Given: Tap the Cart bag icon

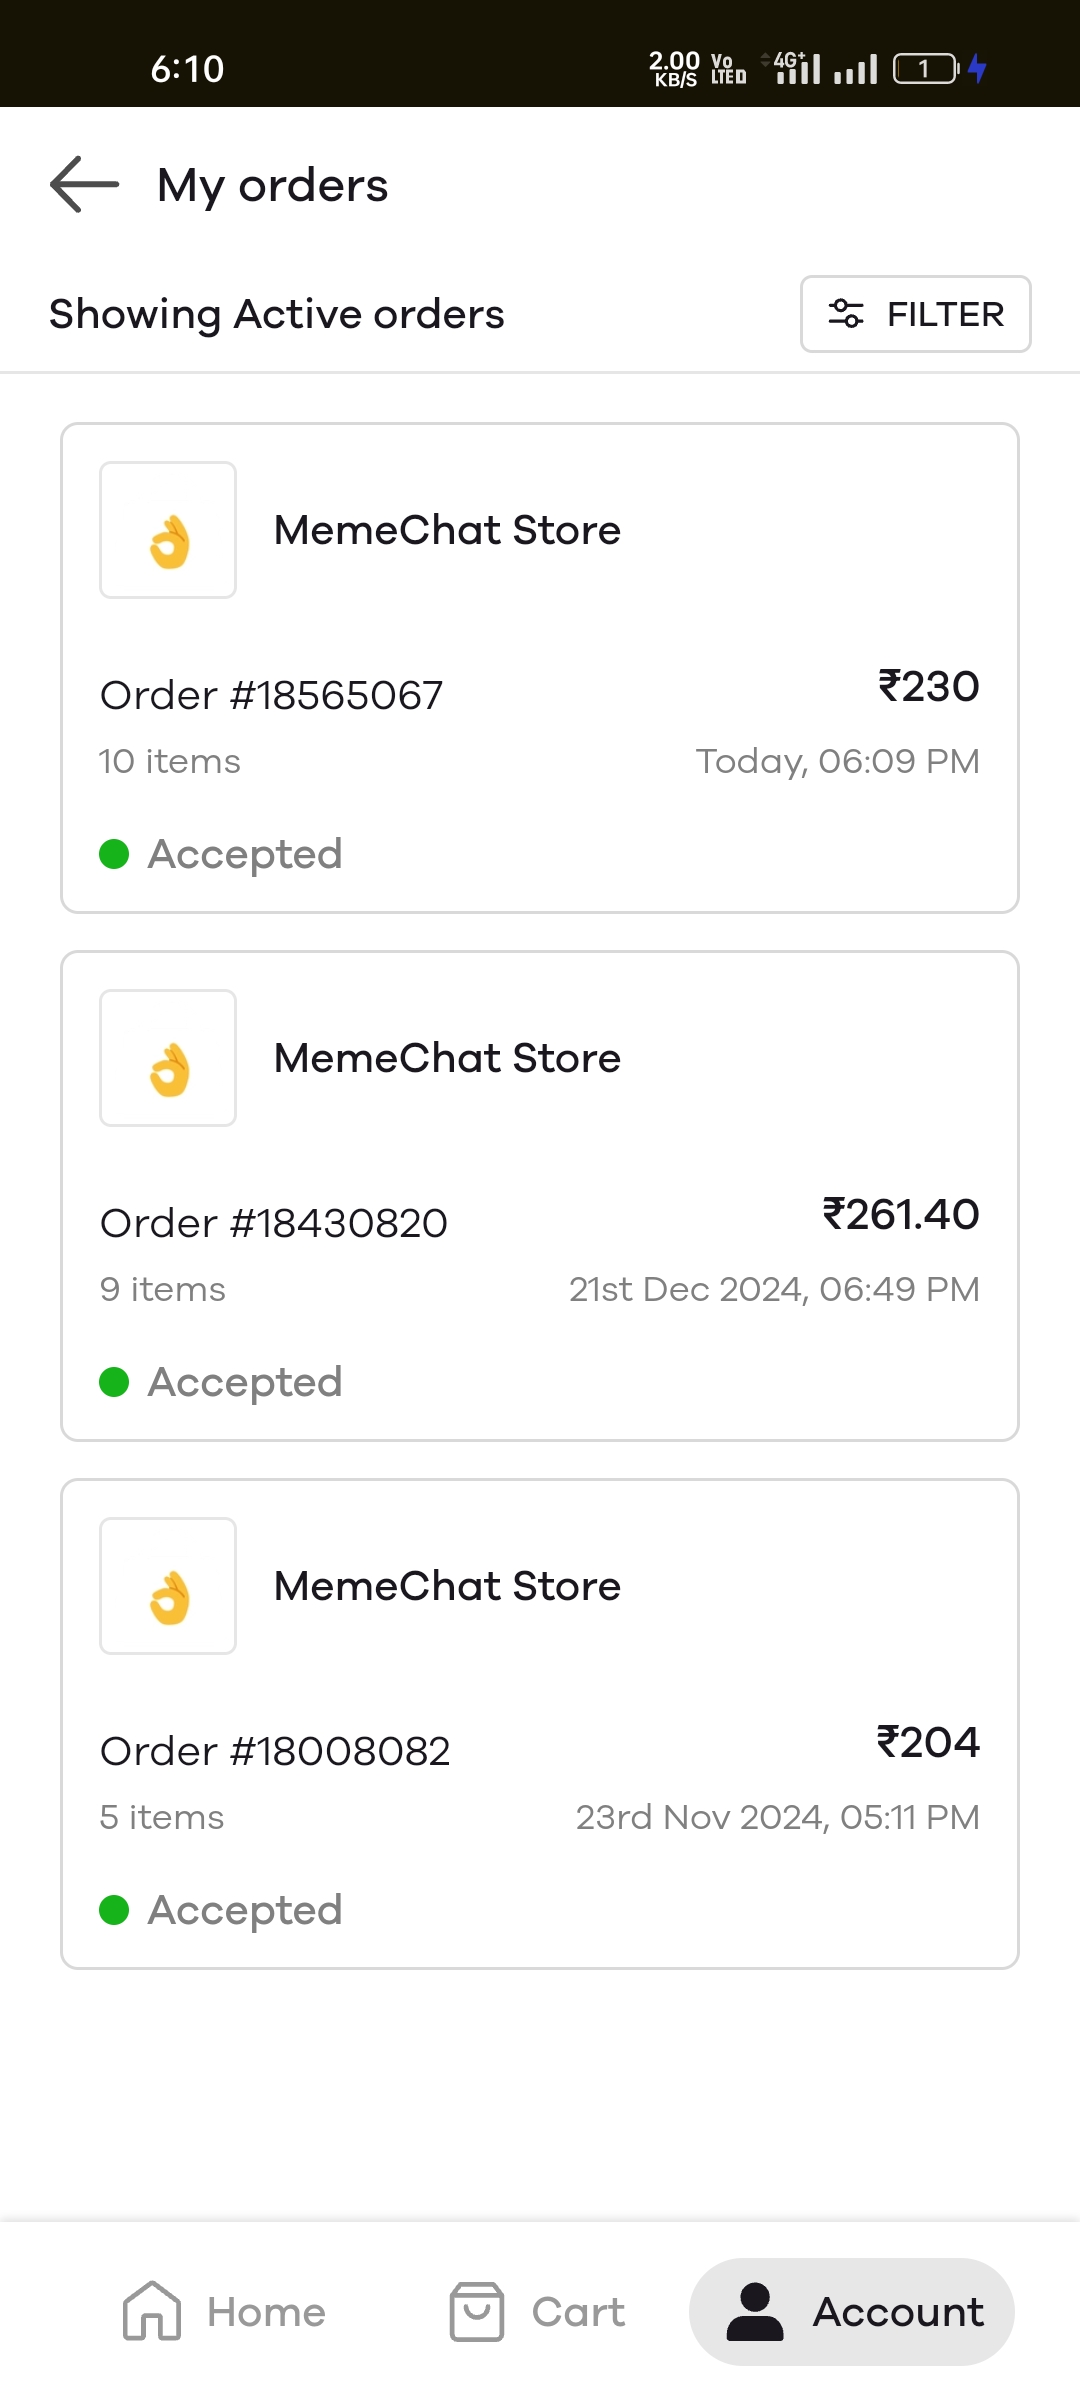Looking at the screenshot, I should click(477, 2311).
